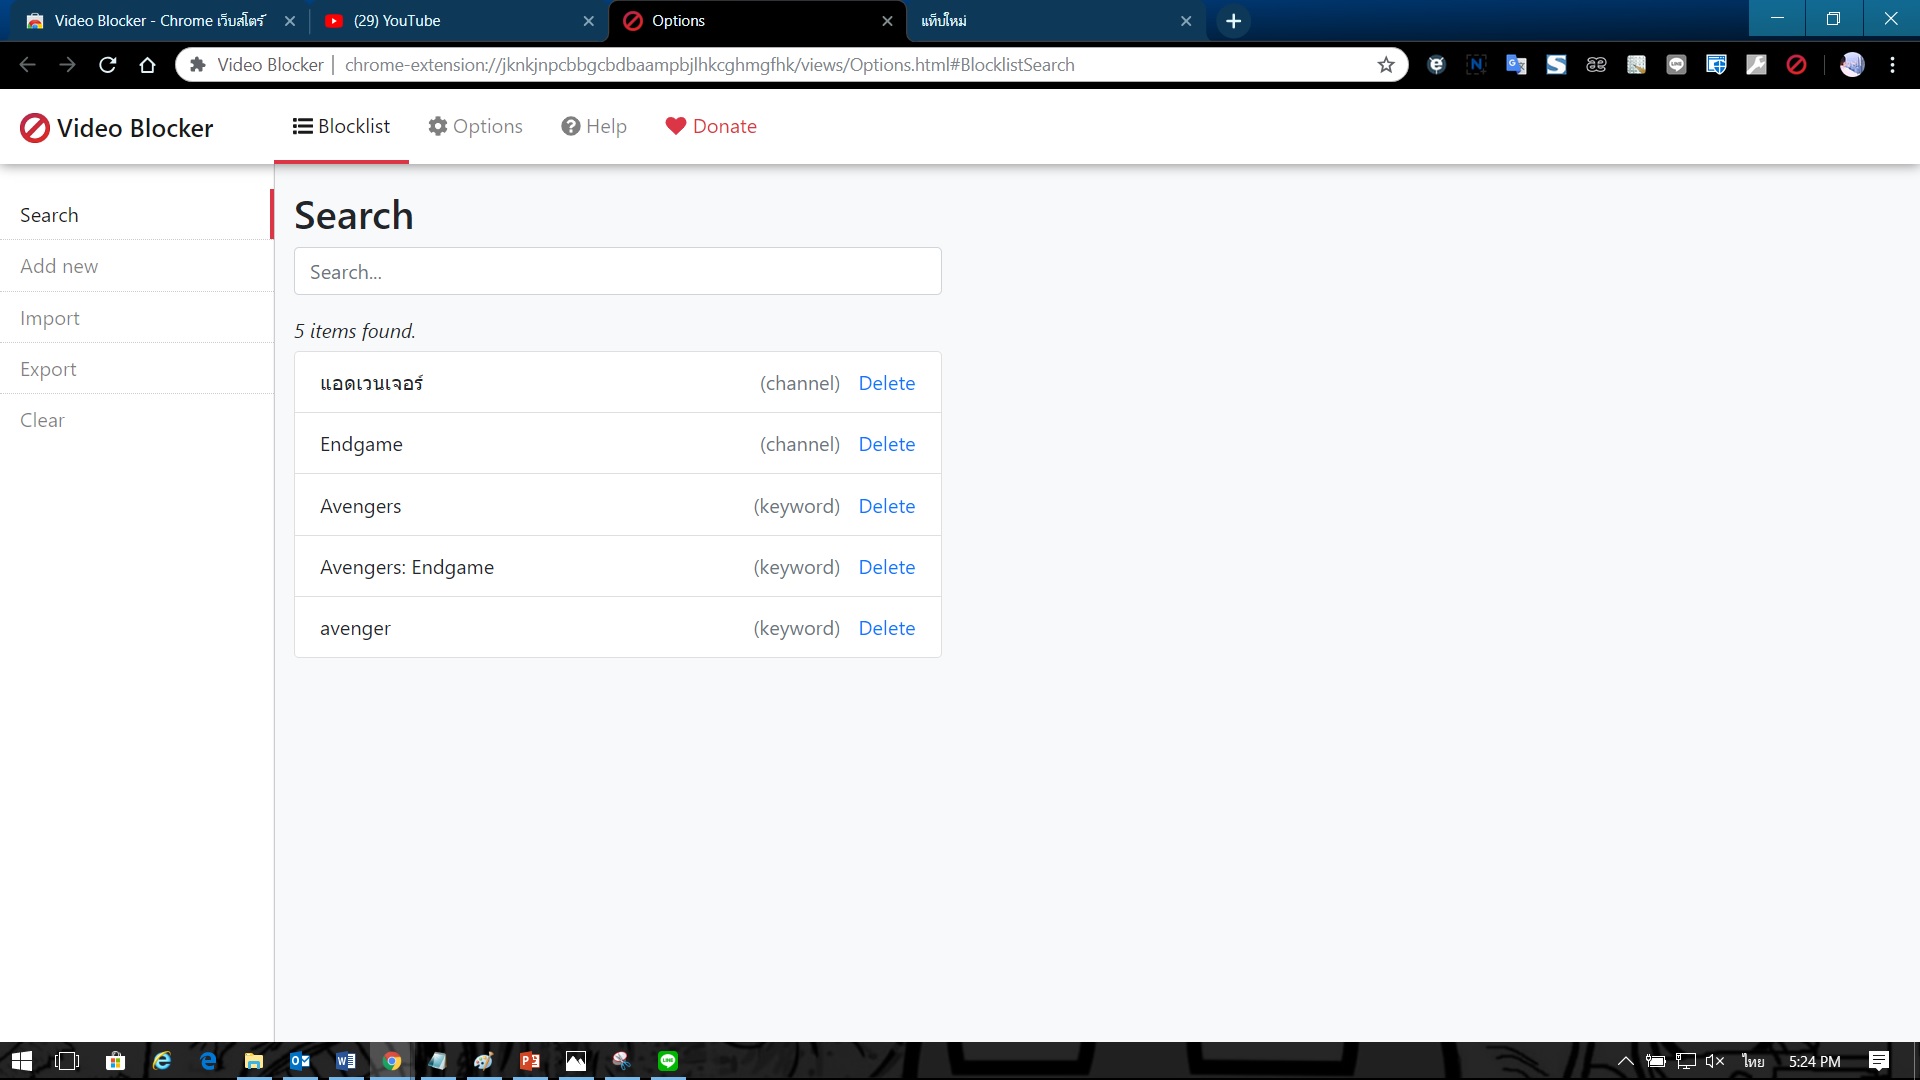
Task: Open the Action Center notifications icon
Action: point(1879,1061)
